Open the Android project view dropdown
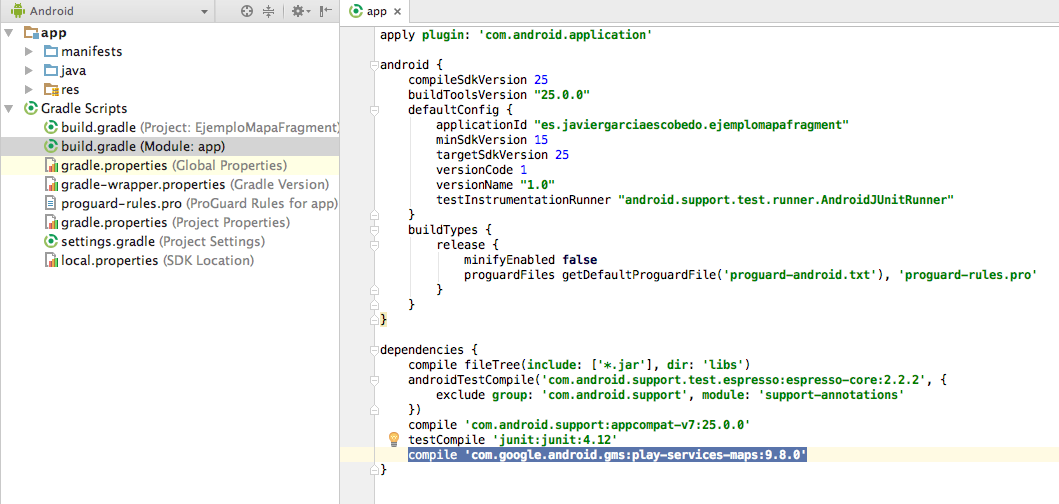 click(x=204, y=11)
